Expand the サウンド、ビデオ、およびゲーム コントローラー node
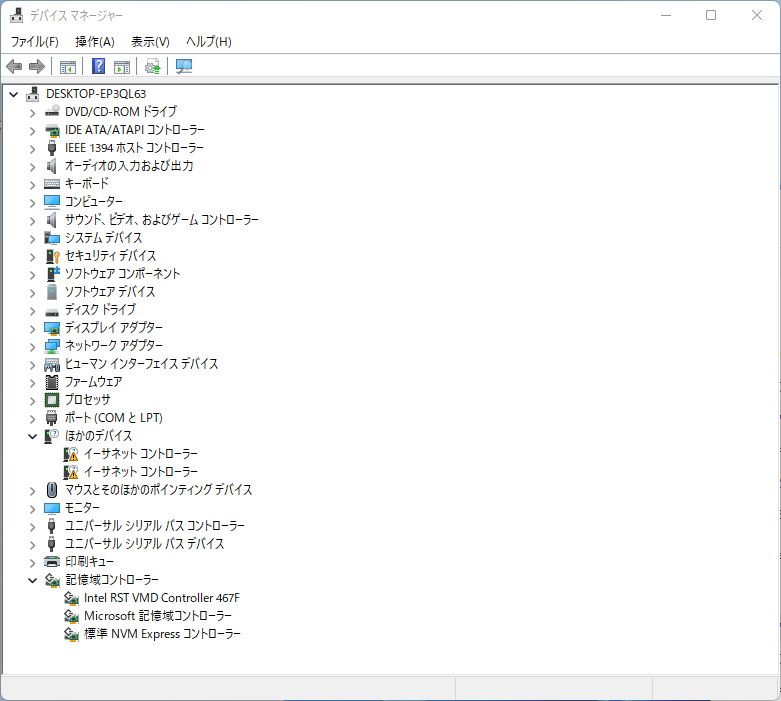The image size is (781, 701). [x=32, y=221]
